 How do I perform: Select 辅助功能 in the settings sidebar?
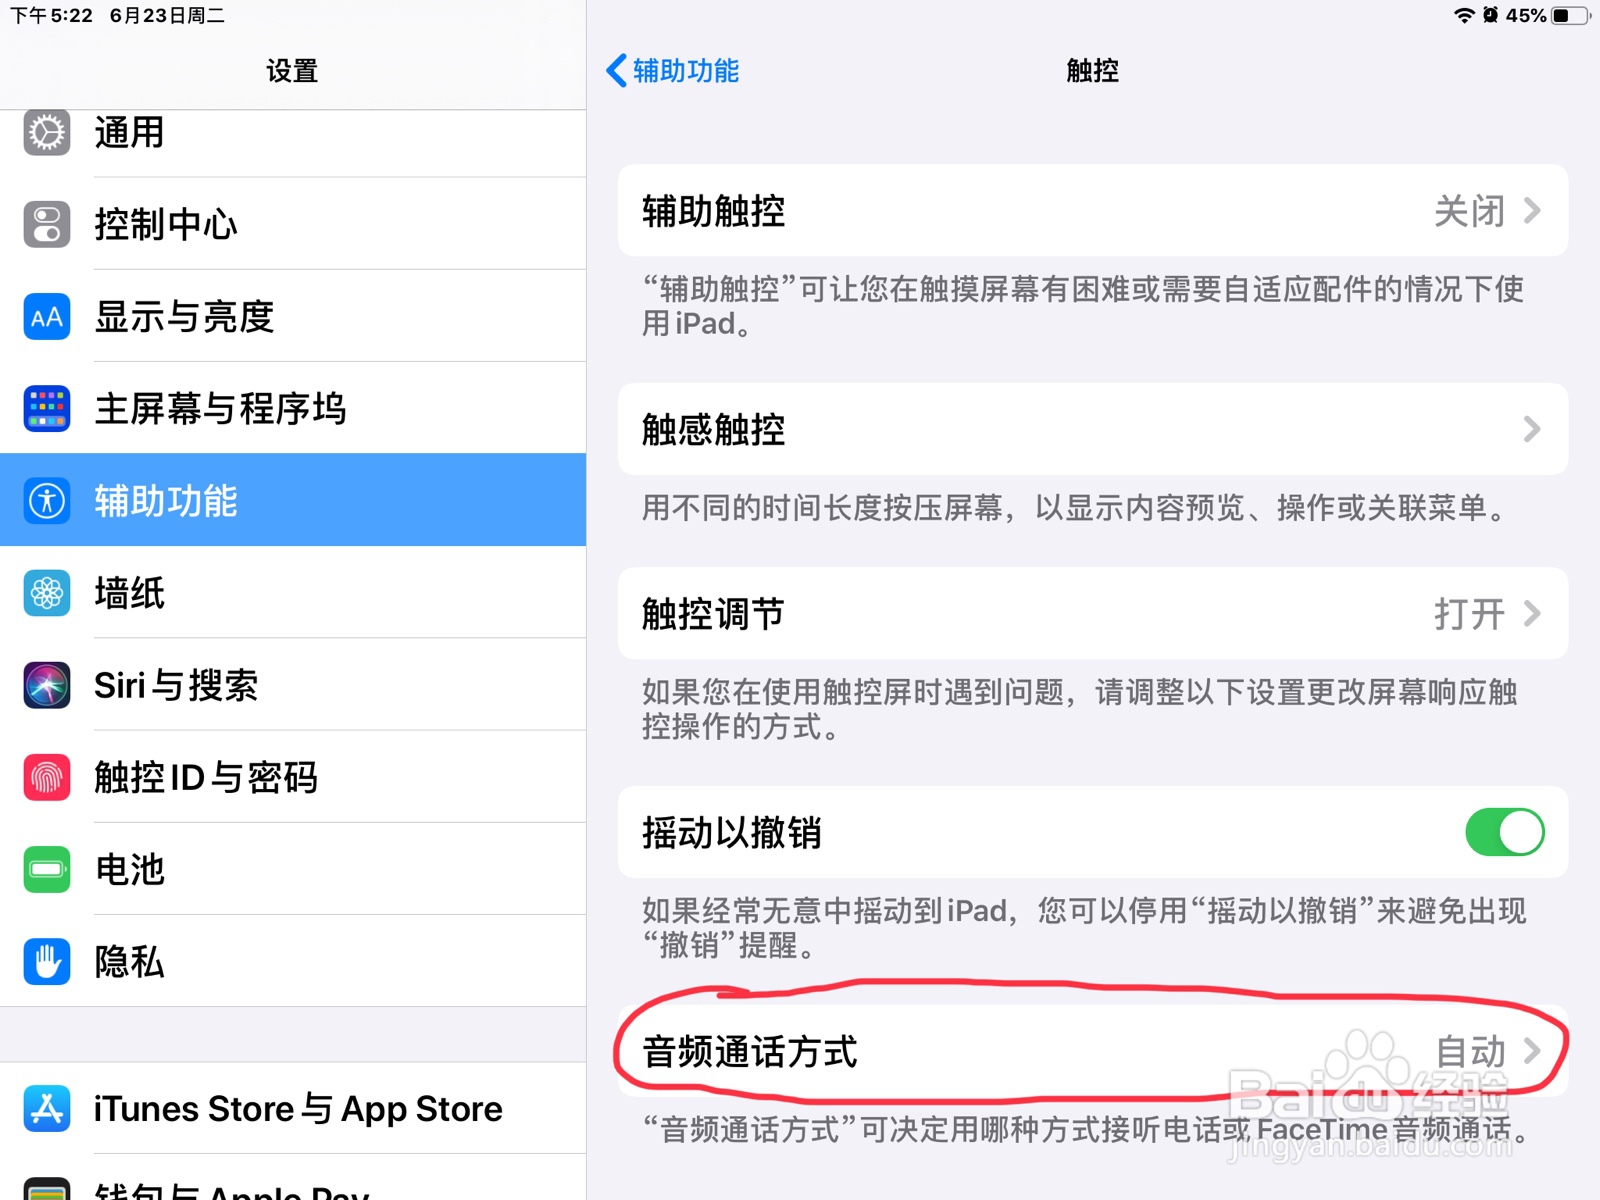click(293, 500)
